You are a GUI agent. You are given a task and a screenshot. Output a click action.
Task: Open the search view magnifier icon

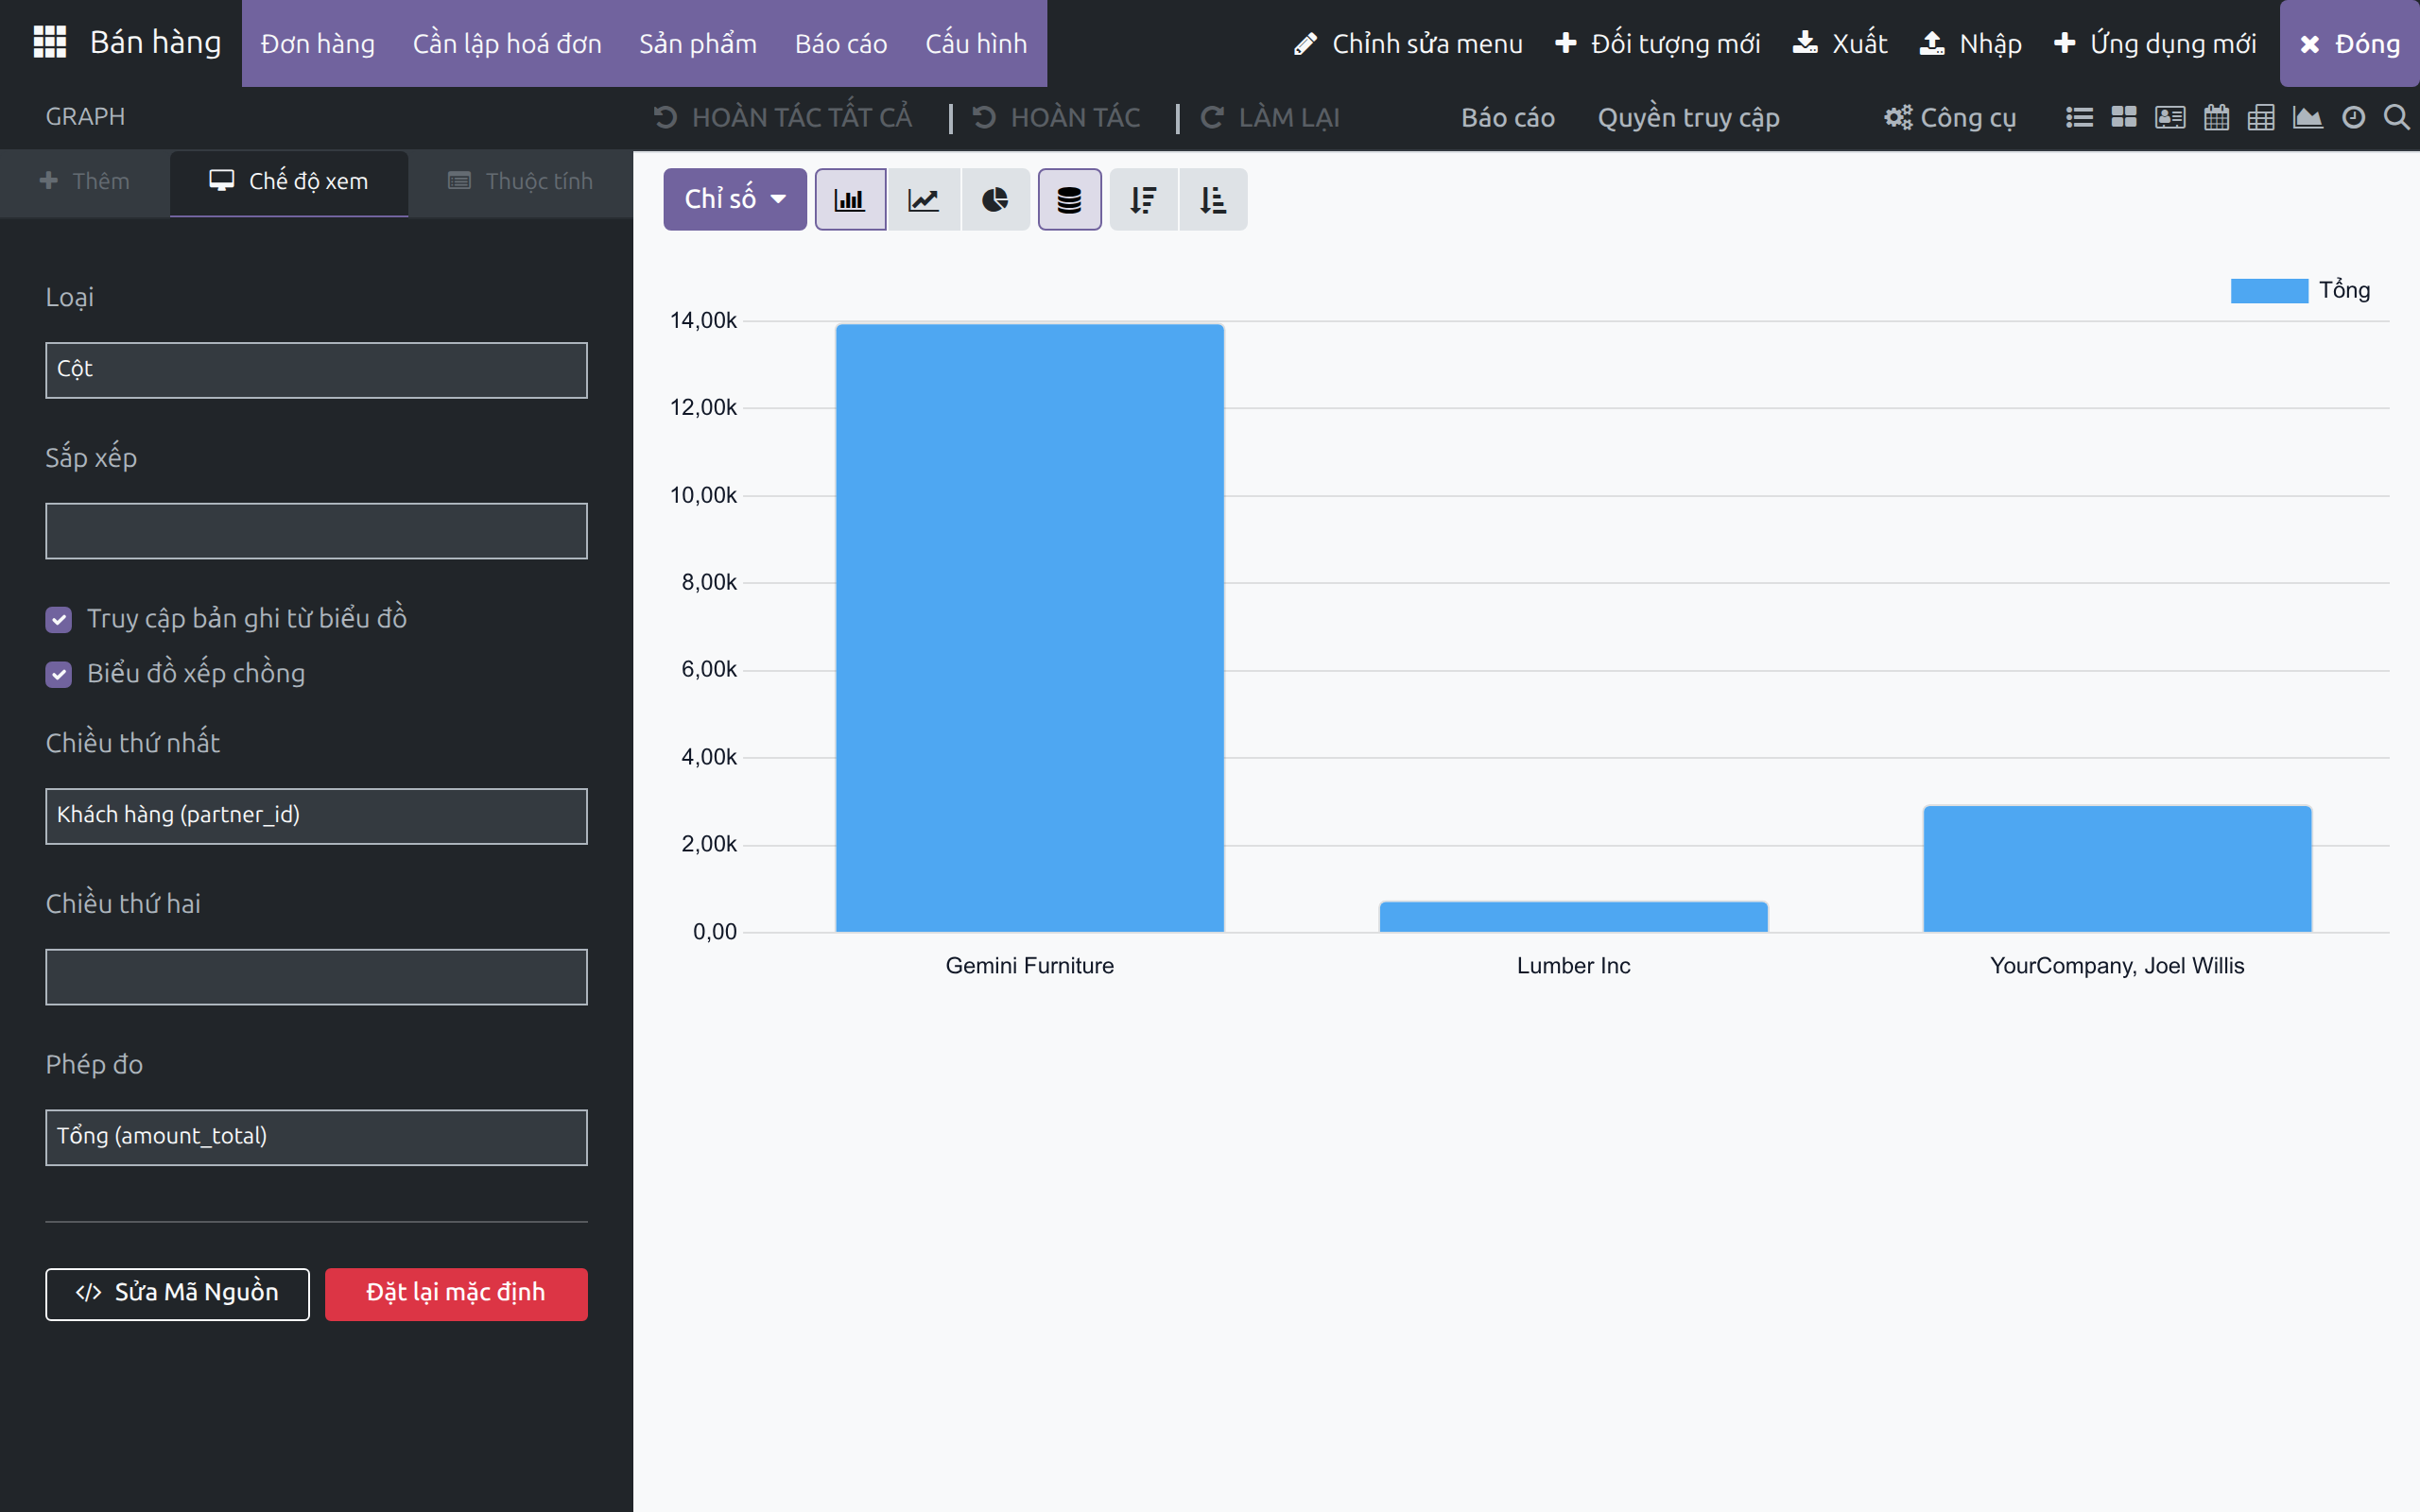coord(2396,118)
